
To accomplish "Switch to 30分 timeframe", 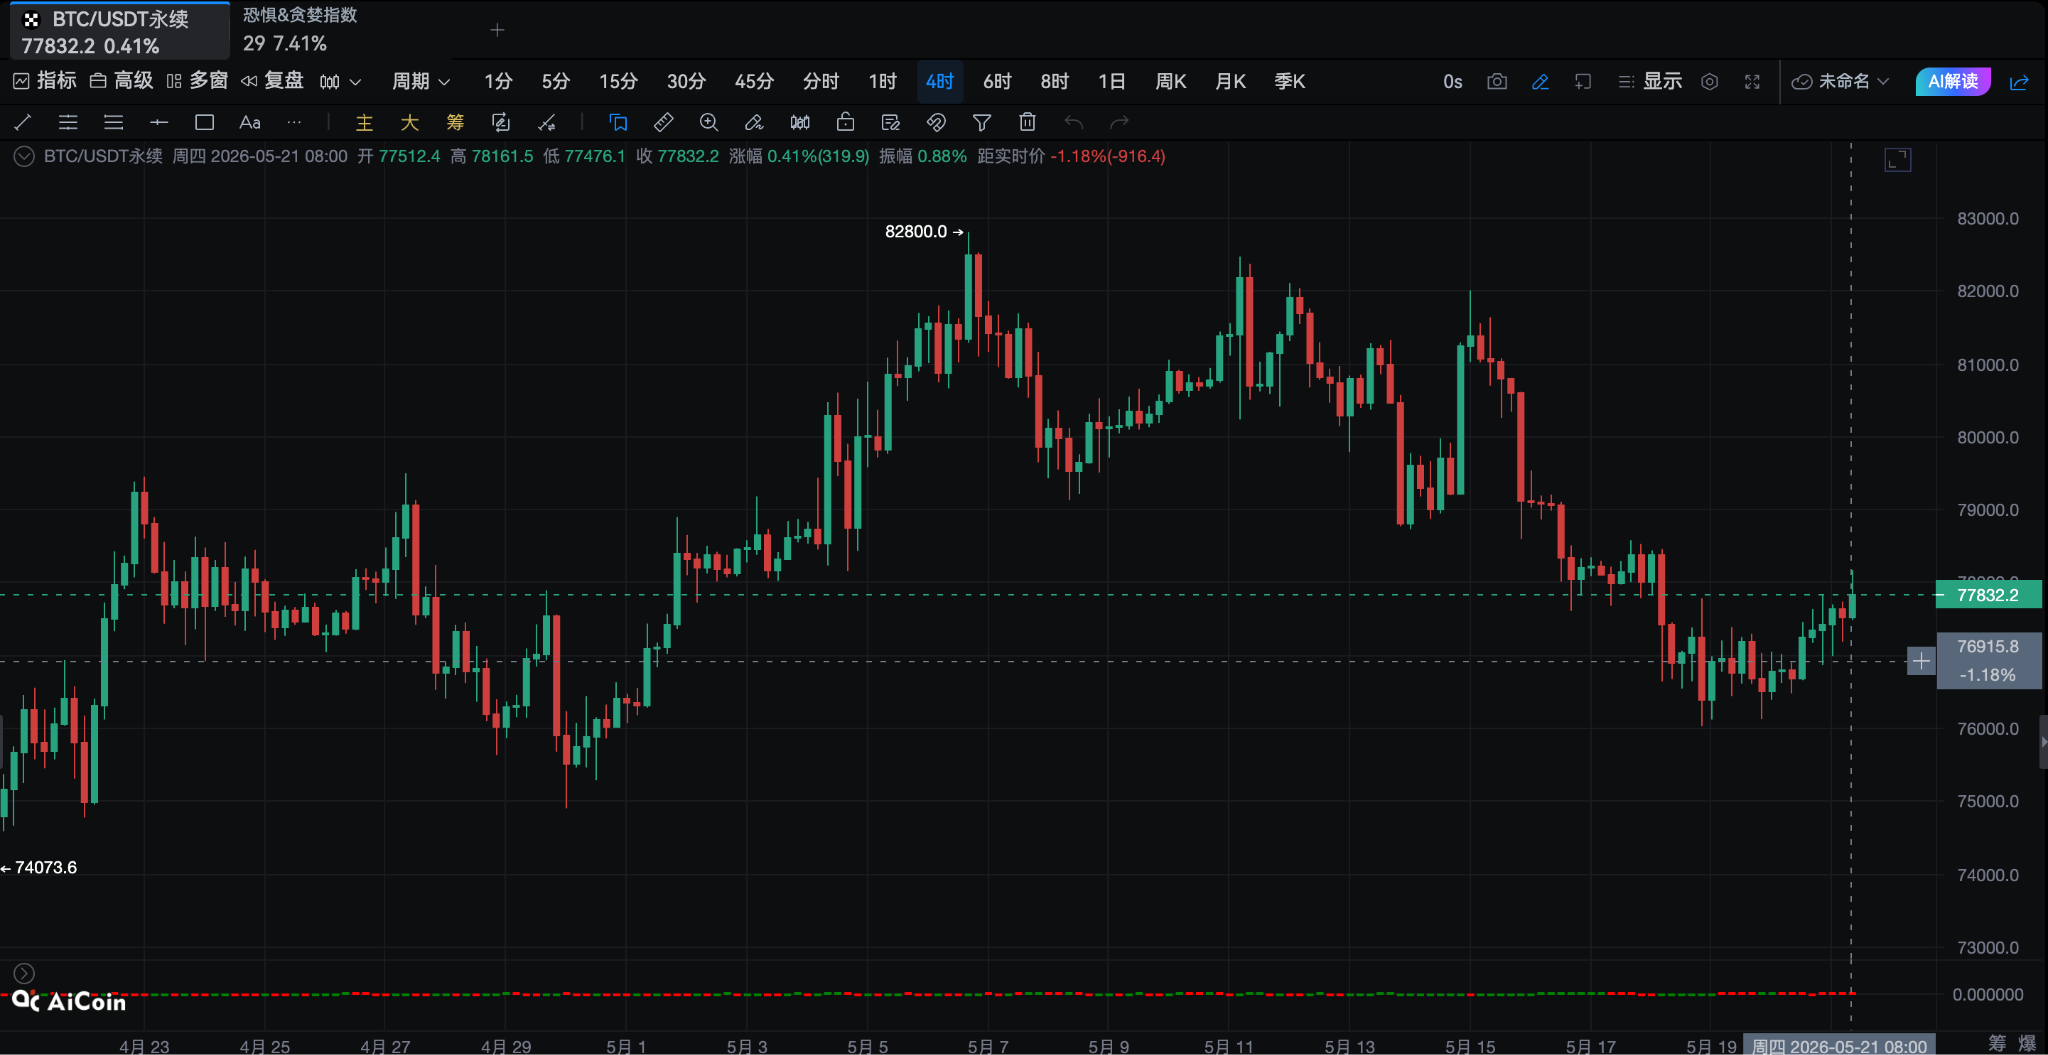I will (x=686, y=81).
